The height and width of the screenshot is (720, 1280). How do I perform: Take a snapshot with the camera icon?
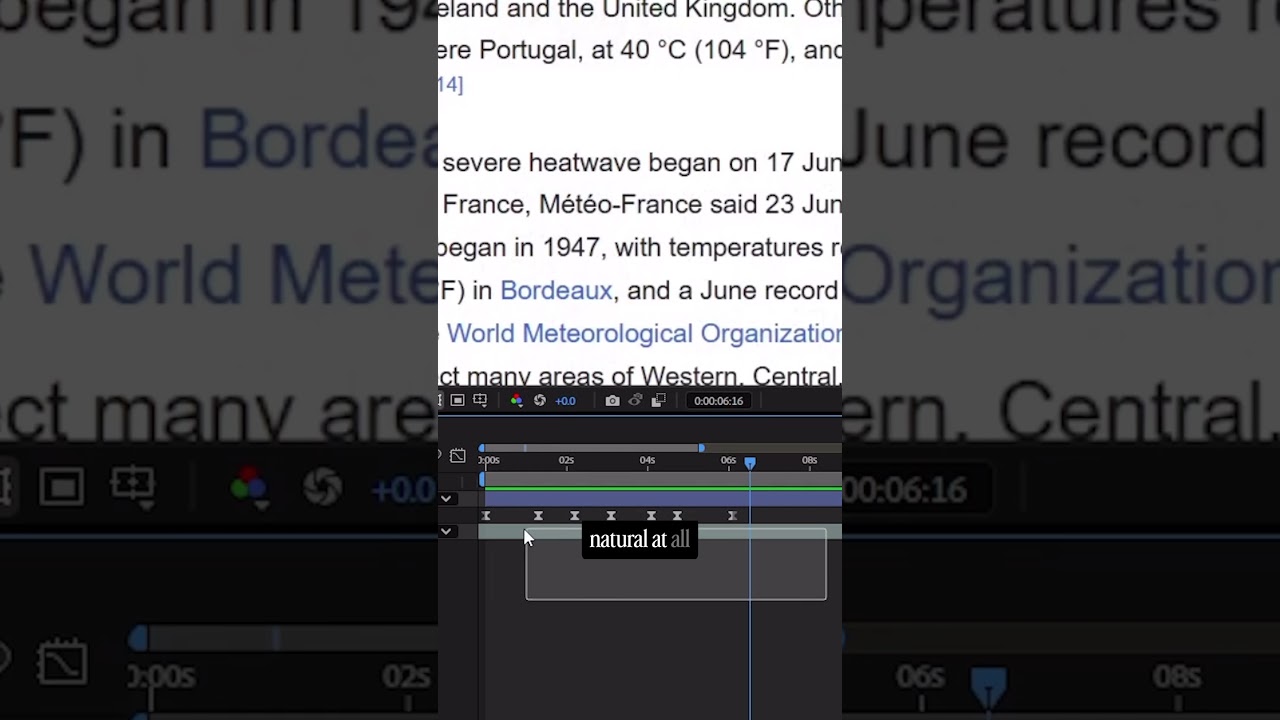pos(612,400)
